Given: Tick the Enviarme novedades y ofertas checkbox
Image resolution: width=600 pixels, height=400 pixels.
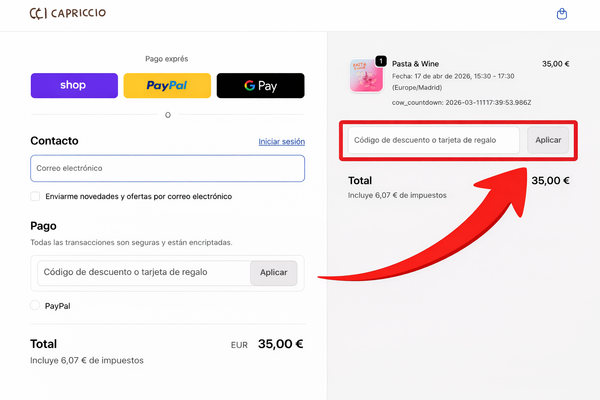Looking at the screenshot, I should tap(35, 196).
